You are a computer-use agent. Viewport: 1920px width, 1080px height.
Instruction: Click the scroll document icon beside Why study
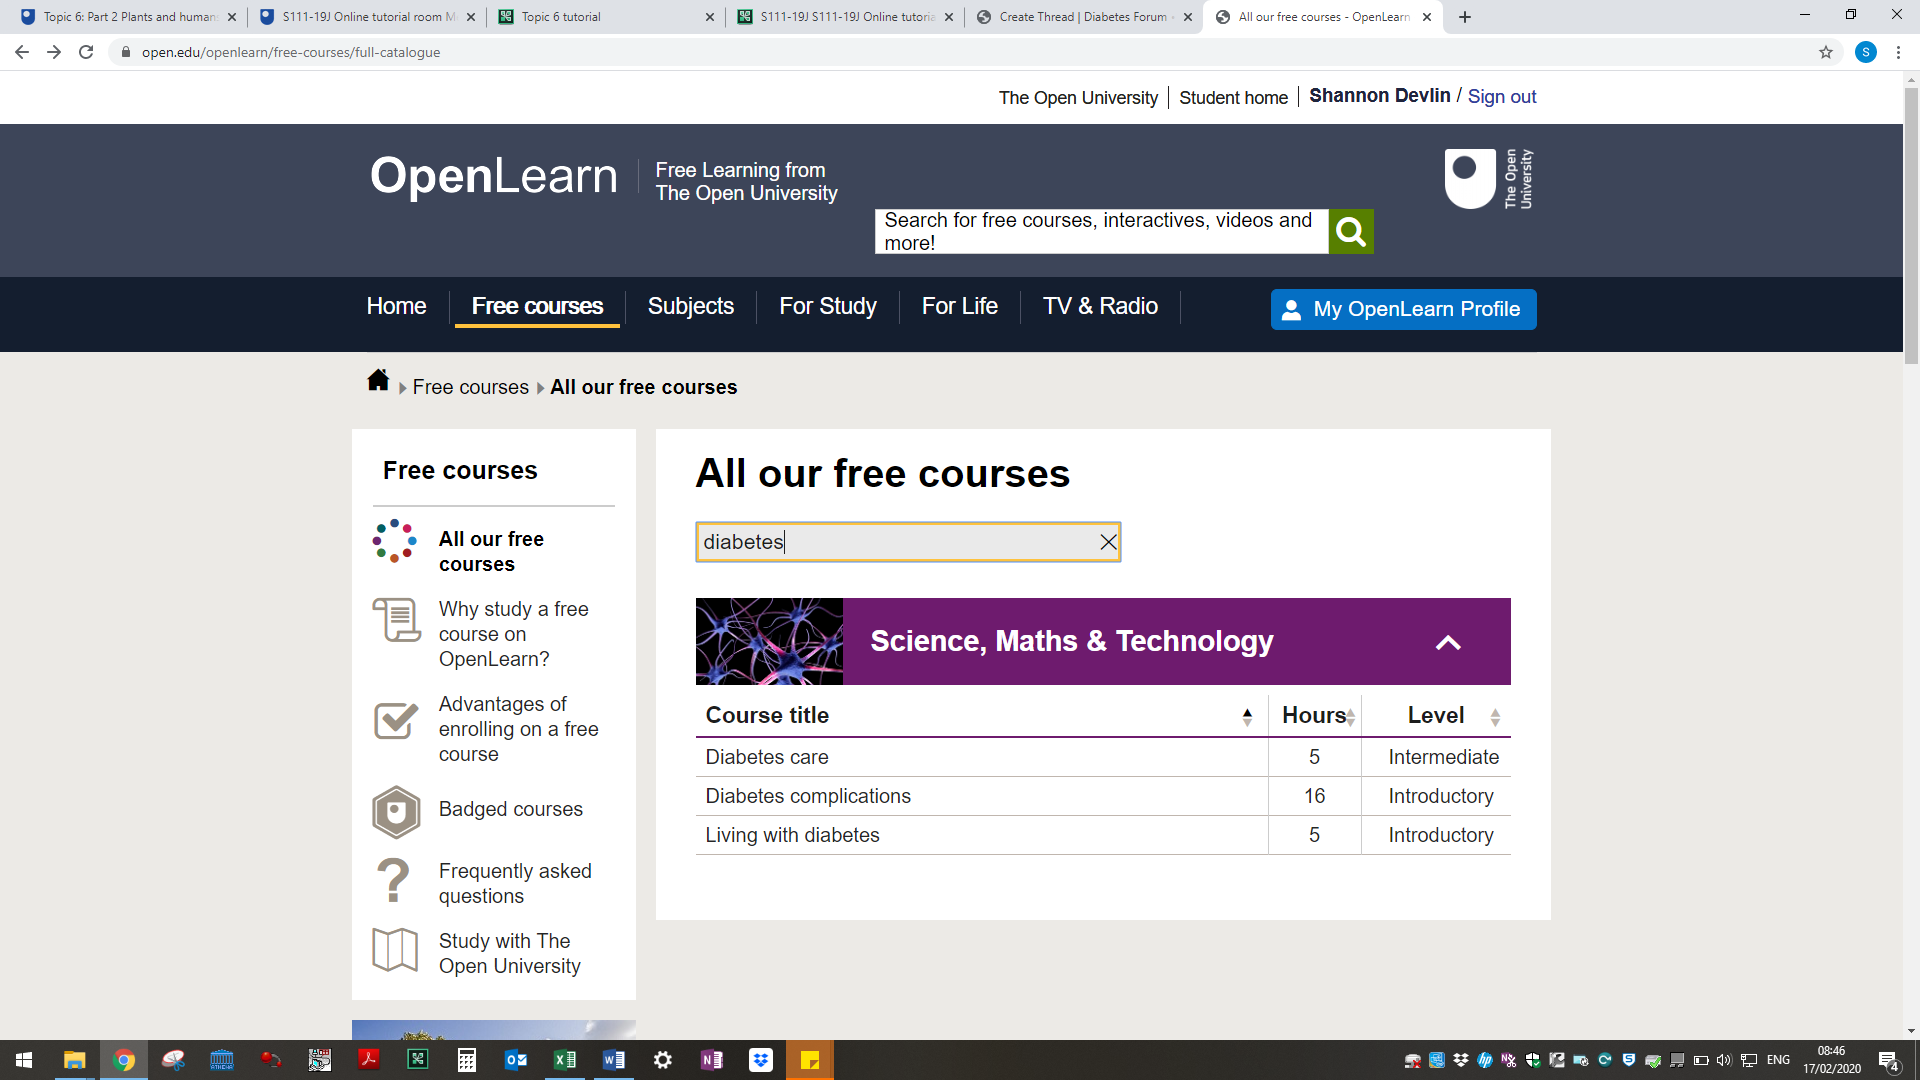coord(396,620)
